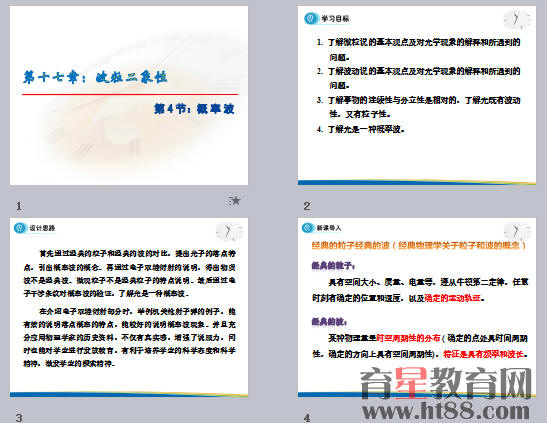Click the orange heading 经典的粒子经典的波 on slide 4

[419, 246]
